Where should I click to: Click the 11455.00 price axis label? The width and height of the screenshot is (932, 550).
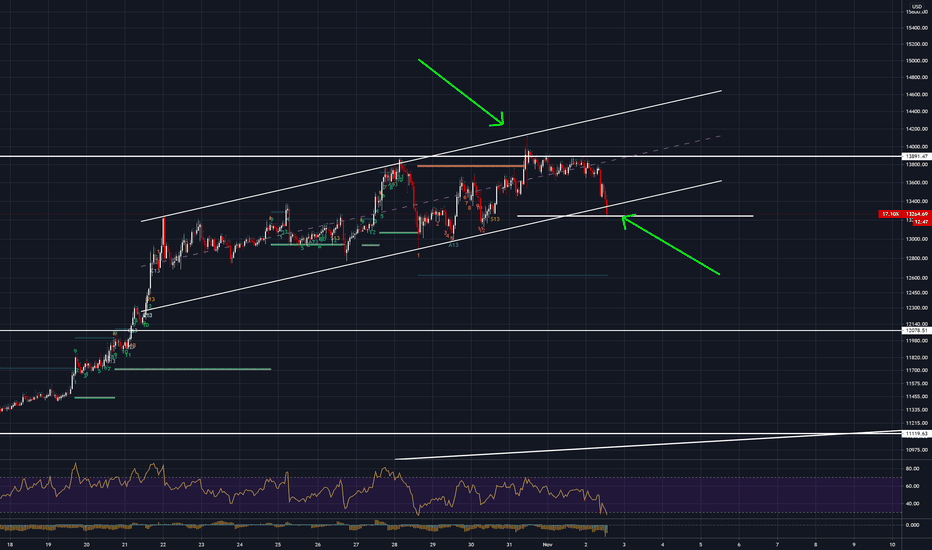pyautogui.click(x=917, y=397)
